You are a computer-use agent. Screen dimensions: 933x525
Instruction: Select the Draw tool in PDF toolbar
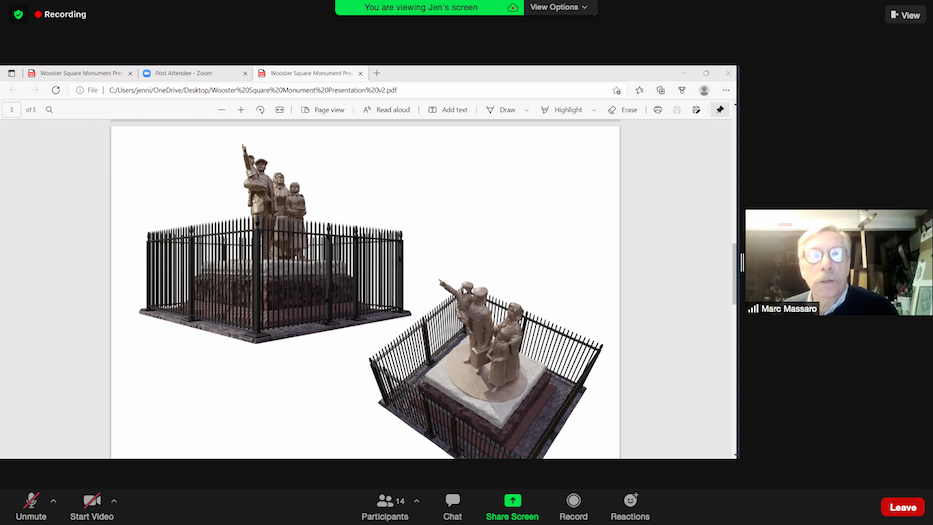[x=501, y=110]
